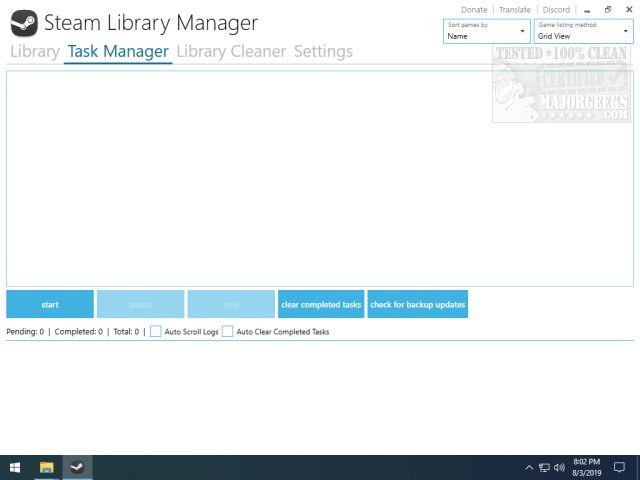Click the Total: 0 status text
The width and height of the screenshot is (640, 480).
tap(126, 331)
